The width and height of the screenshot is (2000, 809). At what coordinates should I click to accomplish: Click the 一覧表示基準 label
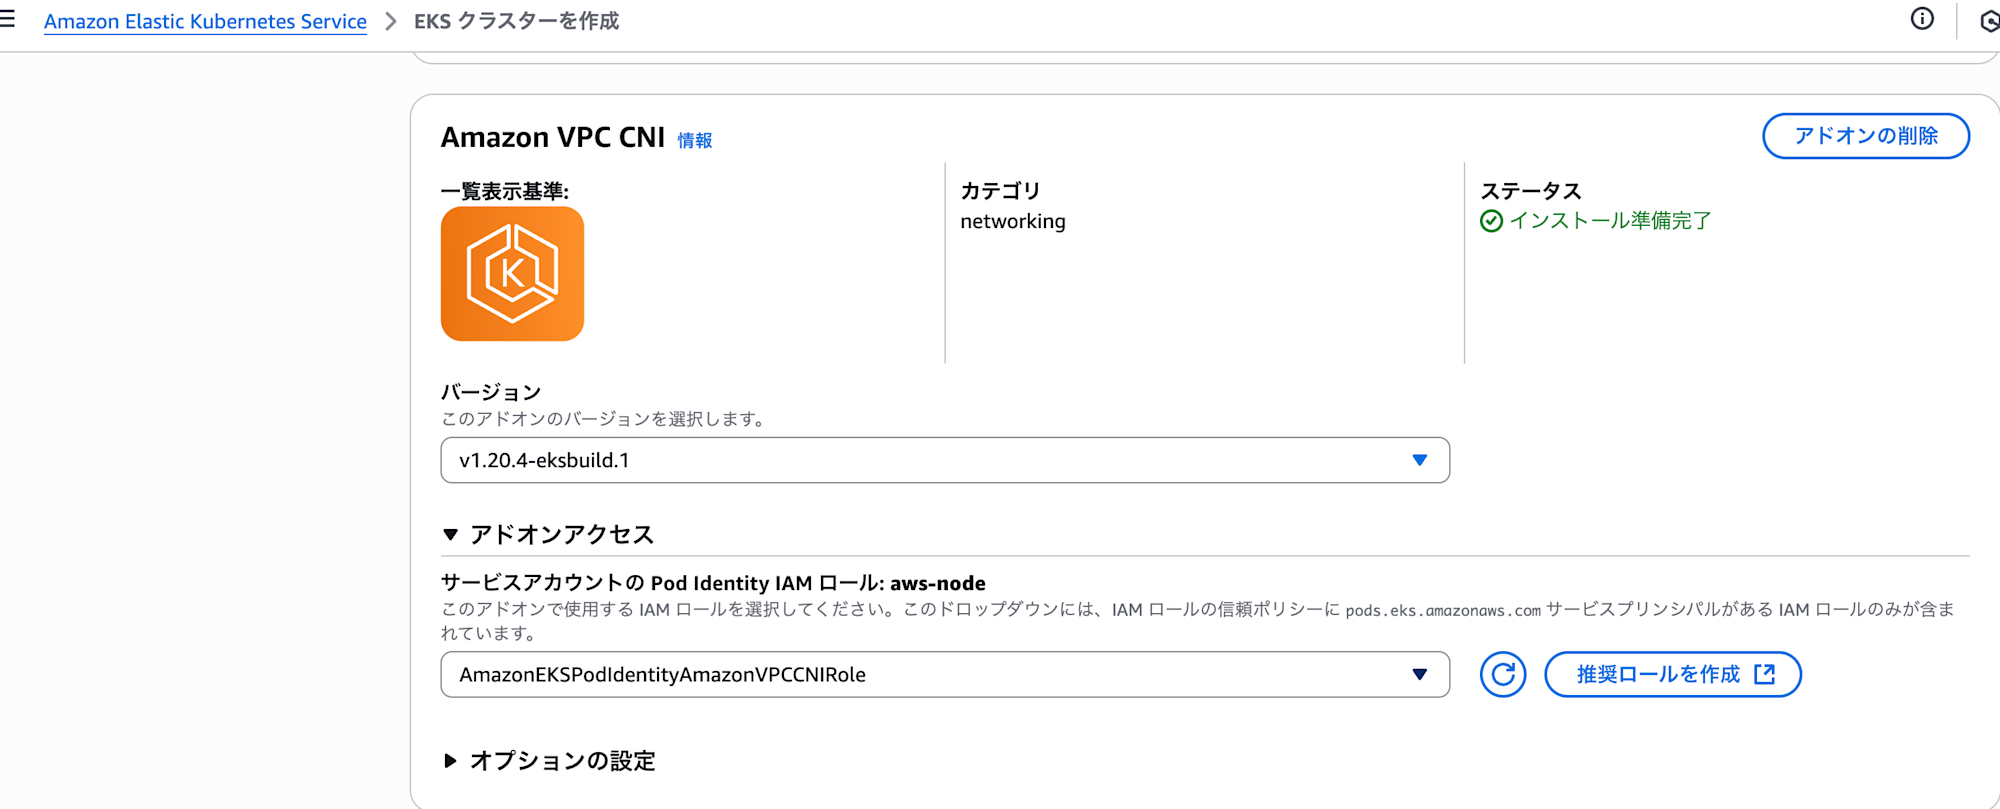(505, 191)
